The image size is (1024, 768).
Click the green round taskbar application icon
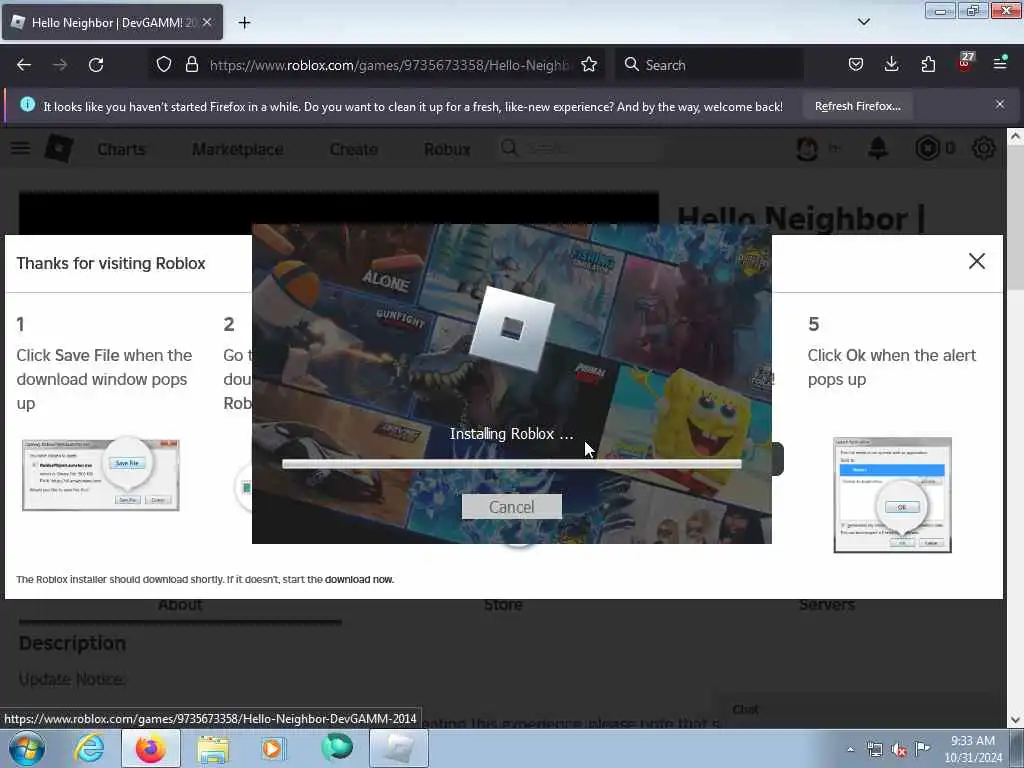[337, 747]
